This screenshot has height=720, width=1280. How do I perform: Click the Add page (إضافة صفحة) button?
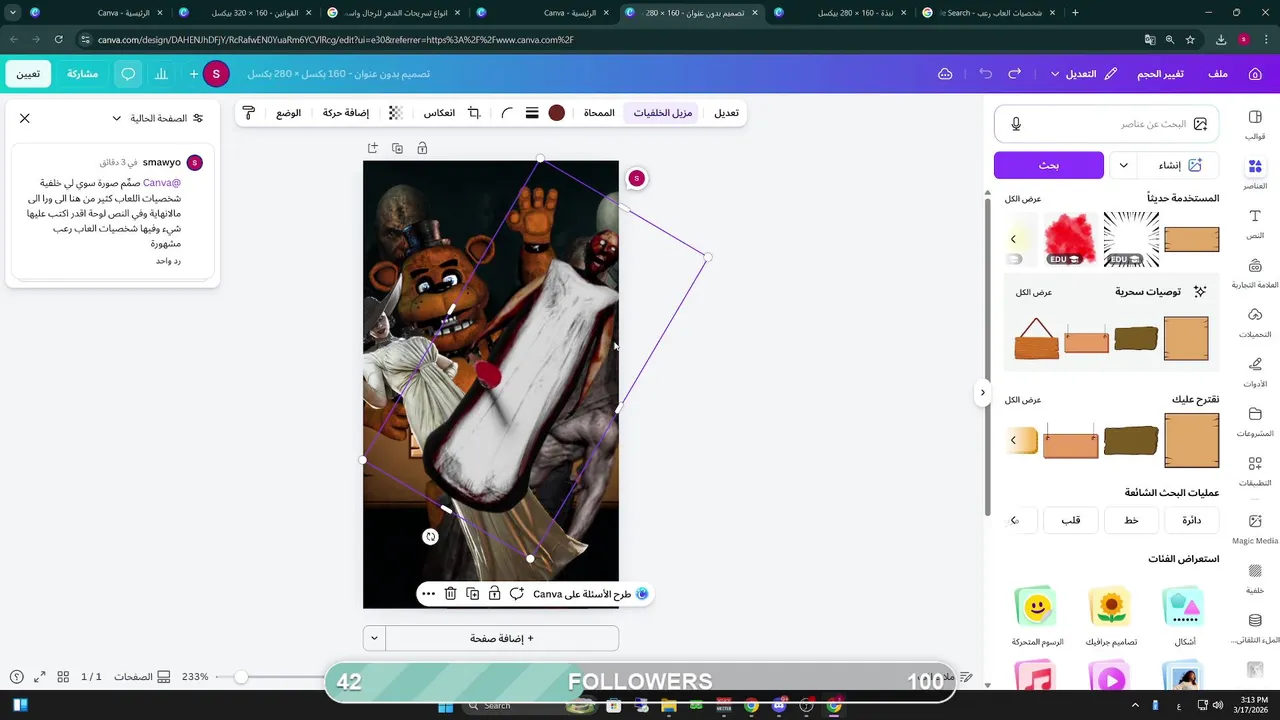pos(502,638)
